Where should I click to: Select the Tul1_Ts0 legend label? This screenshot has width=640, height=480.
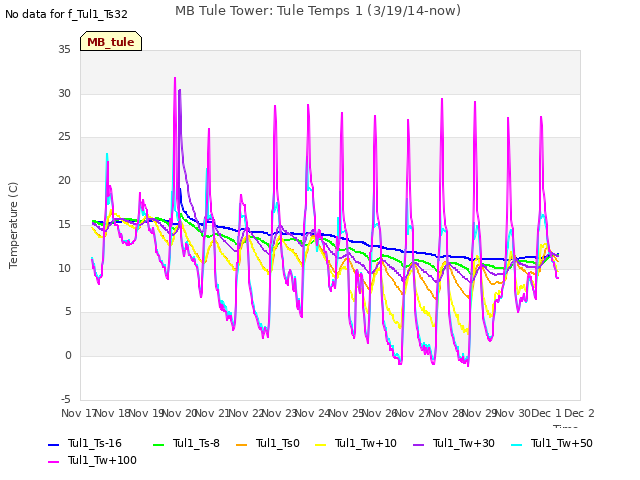278,443
